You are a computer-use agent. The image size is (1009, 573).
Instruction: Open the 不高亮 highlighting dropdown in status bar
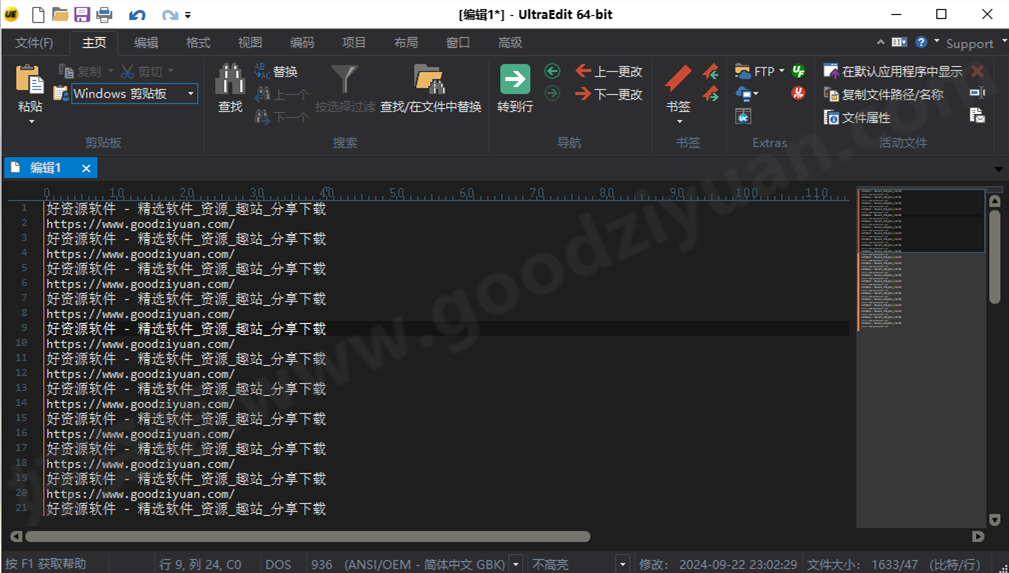pos(622,564)
